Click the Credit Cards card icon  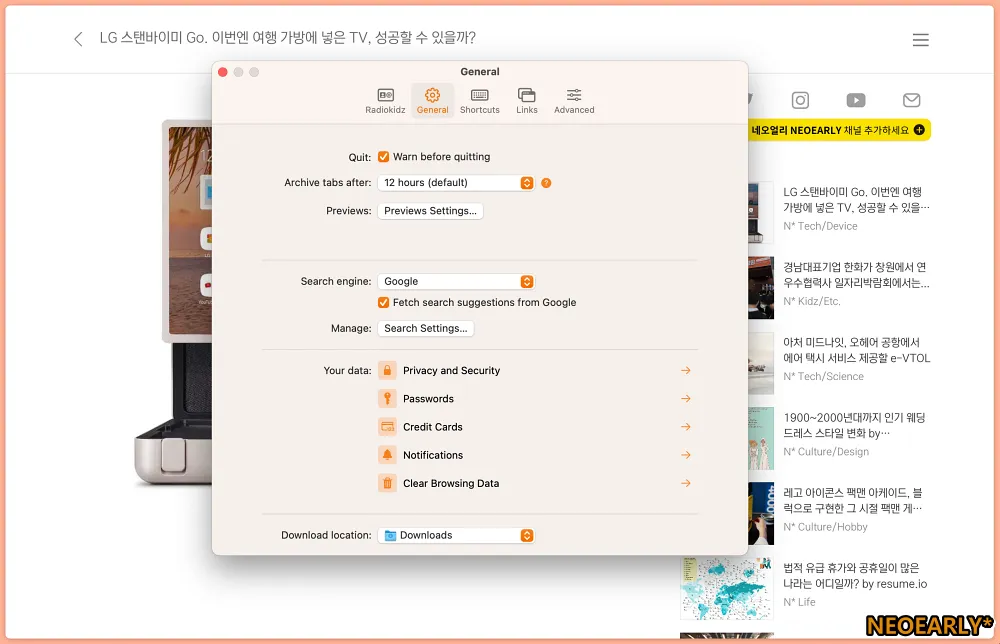(387, 427)
